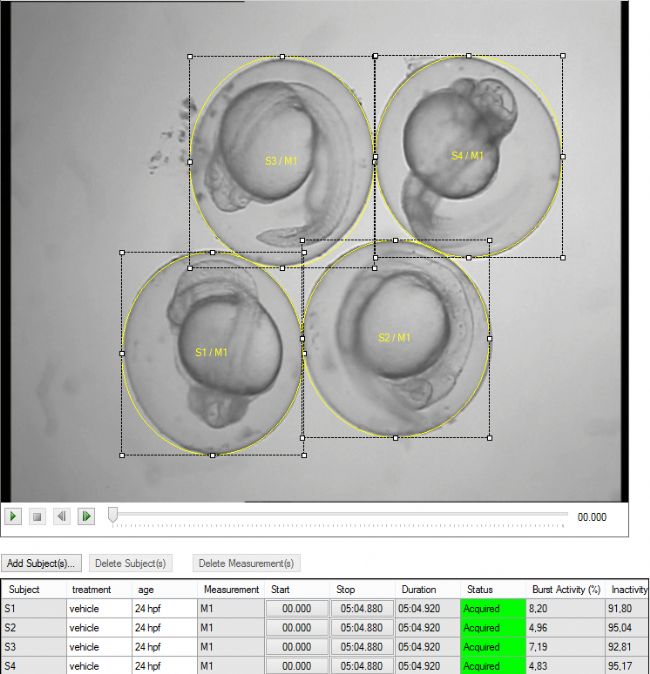650x674 pixels.
Task: Select the S3 / M1 embryo region
Action: pyautogui.click(x=283, y=161)
